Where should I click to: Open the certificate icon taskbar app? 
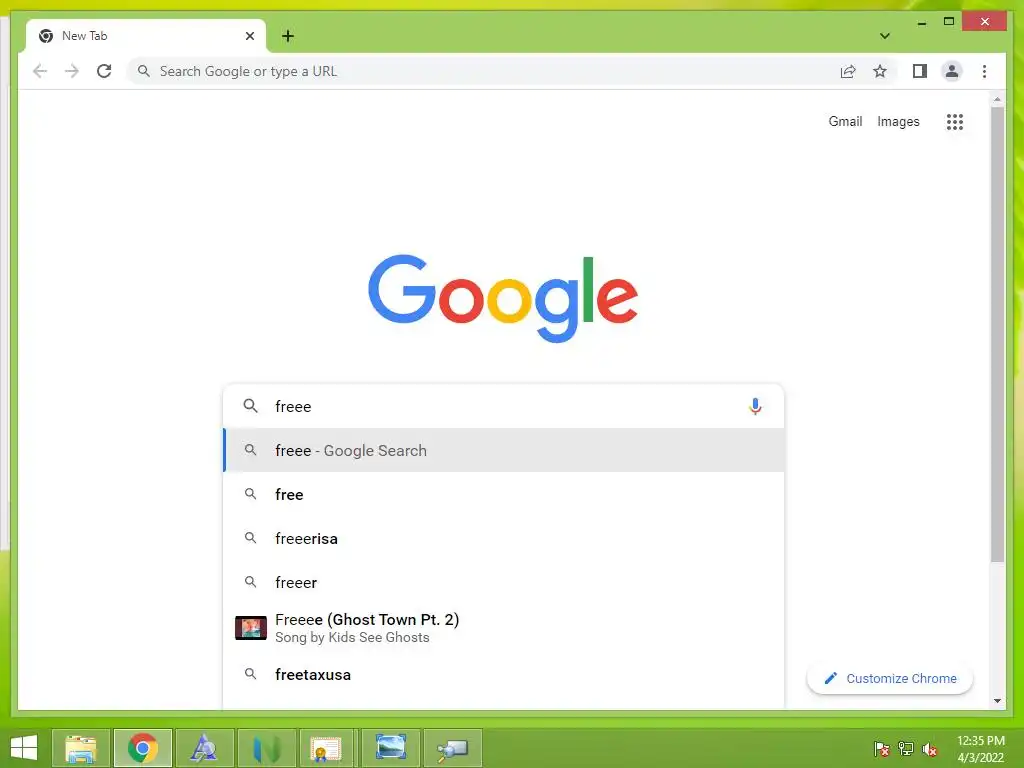coord(326,748)
